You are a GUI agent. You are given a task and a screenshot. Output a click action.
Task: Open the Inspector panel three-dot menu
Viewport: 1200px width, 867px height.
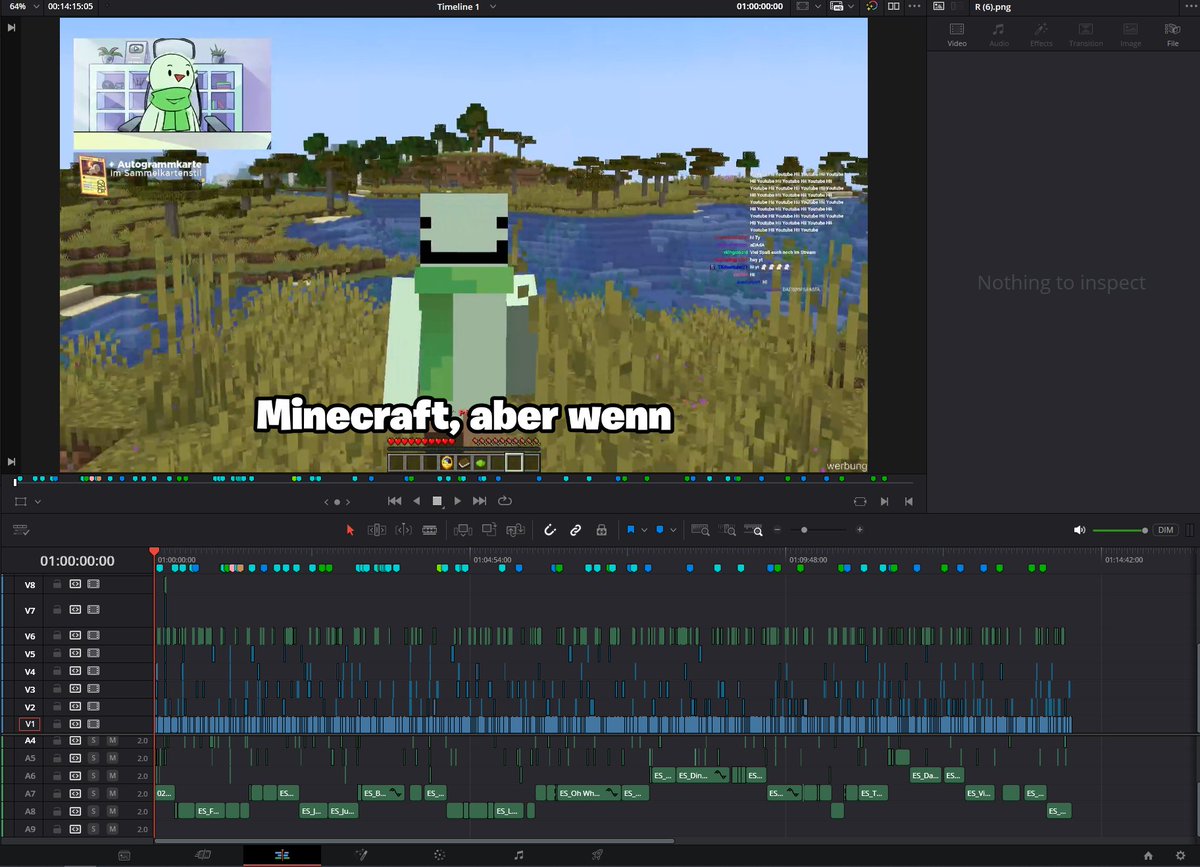tap(1189, 6)
